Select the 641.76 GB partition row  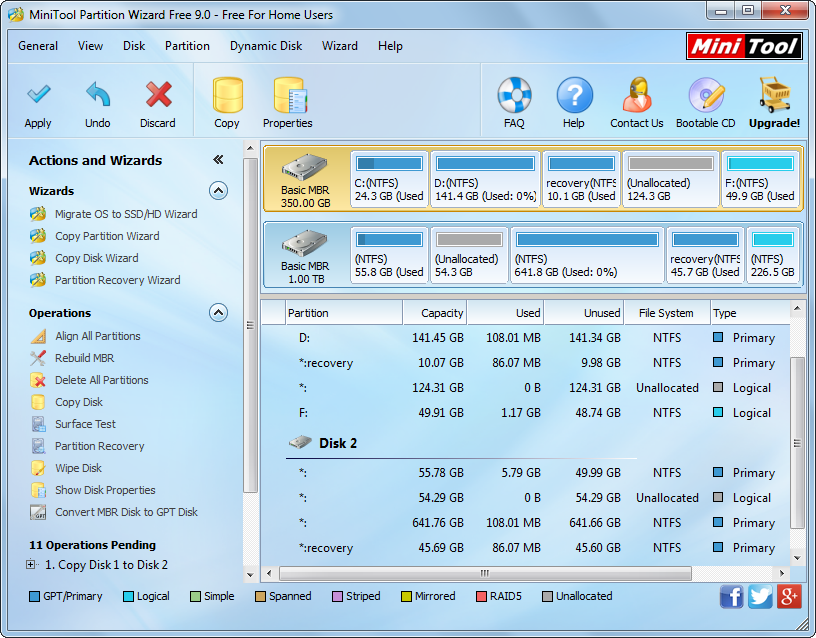point(526,522)
